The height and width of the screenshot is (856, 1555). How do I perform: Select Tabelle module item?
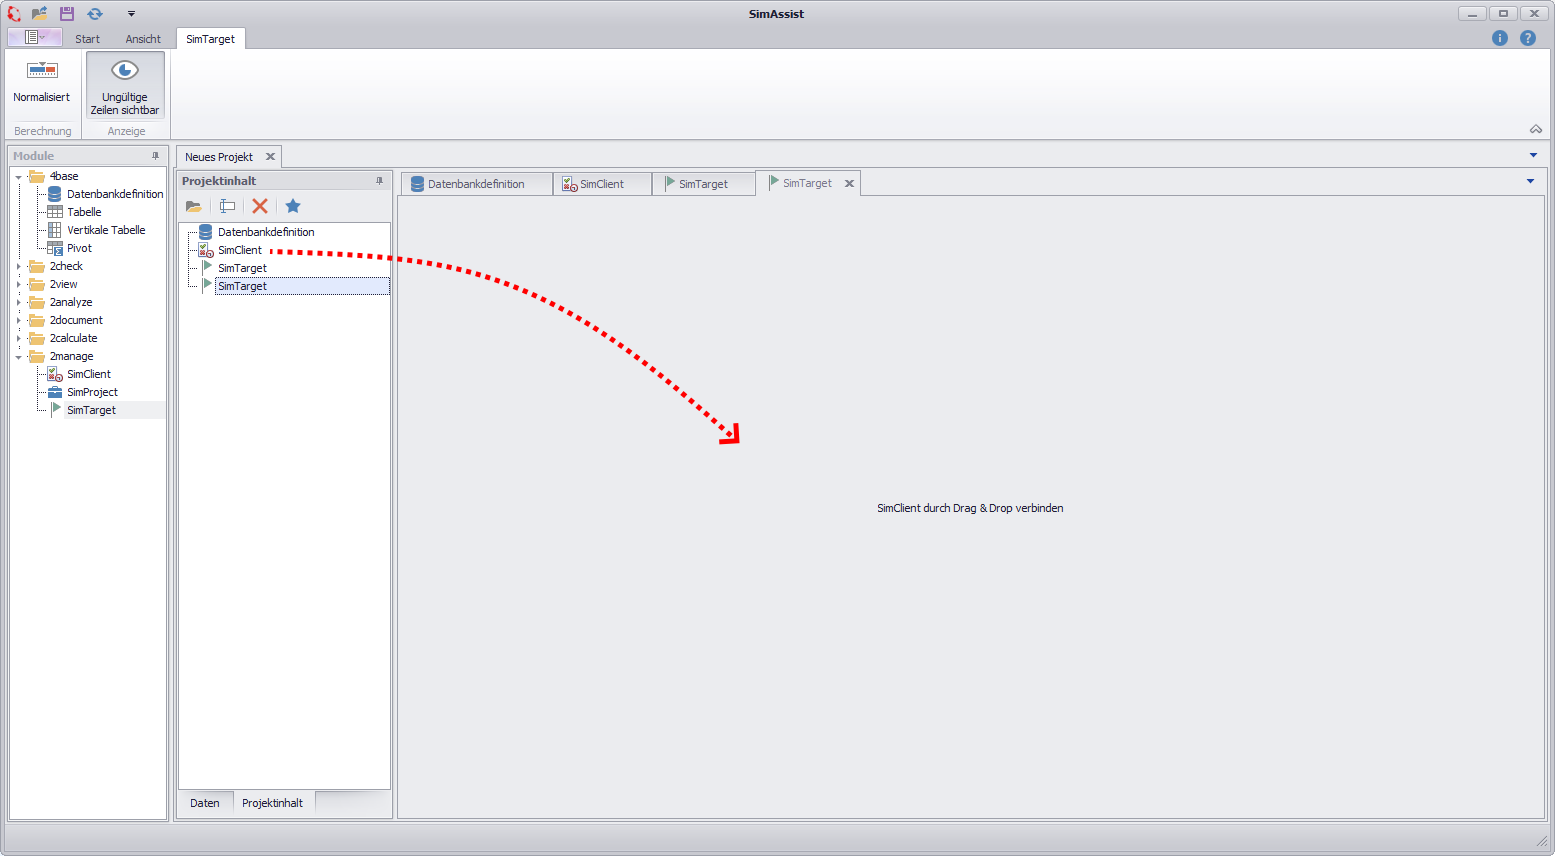pyautogui.click(x=84, y=212)
